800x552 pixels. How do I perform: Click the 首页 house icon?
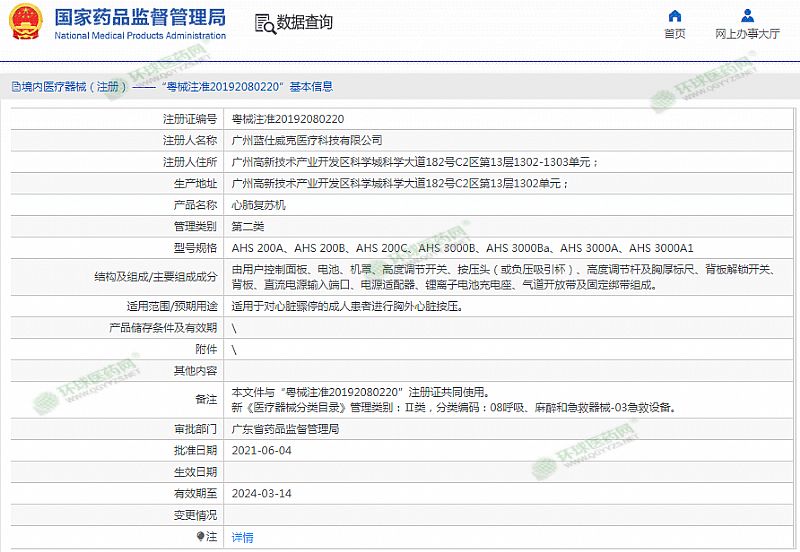pyautogui.click(x=675, y=15)
